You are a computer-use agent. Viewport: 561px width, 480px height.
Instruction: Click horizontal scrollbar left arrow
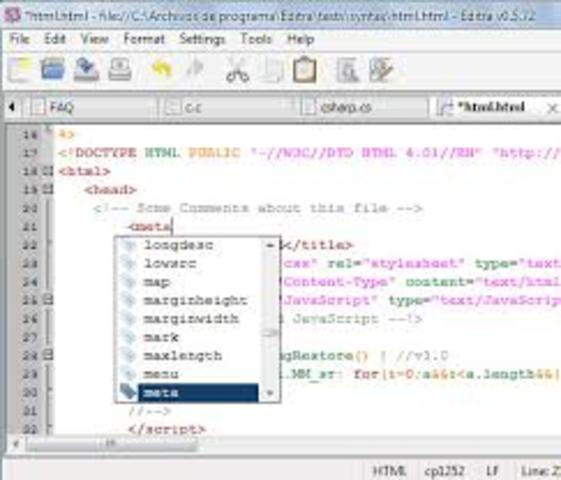(x=16, y=444)
